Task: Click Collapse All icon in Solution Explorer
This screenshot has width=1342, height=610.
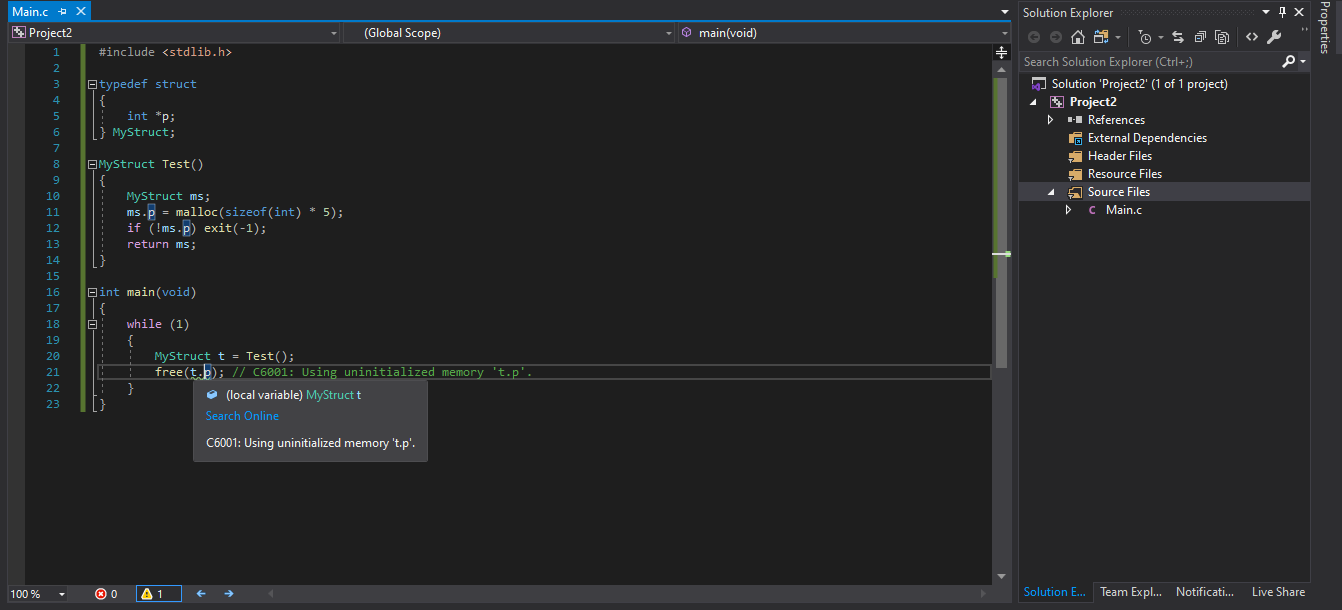Action: [1199, 37]
